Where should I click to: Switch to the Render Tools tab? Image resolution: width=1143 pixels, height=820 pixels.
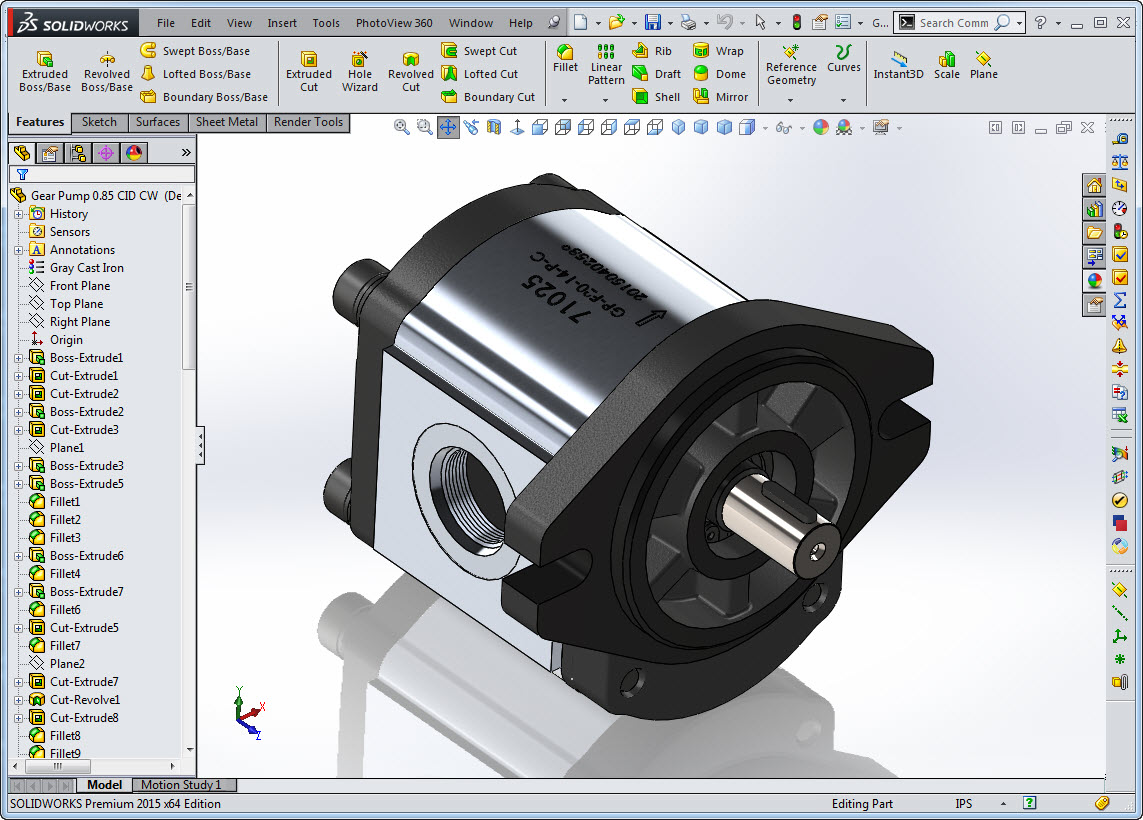click(x=308, y=122)
